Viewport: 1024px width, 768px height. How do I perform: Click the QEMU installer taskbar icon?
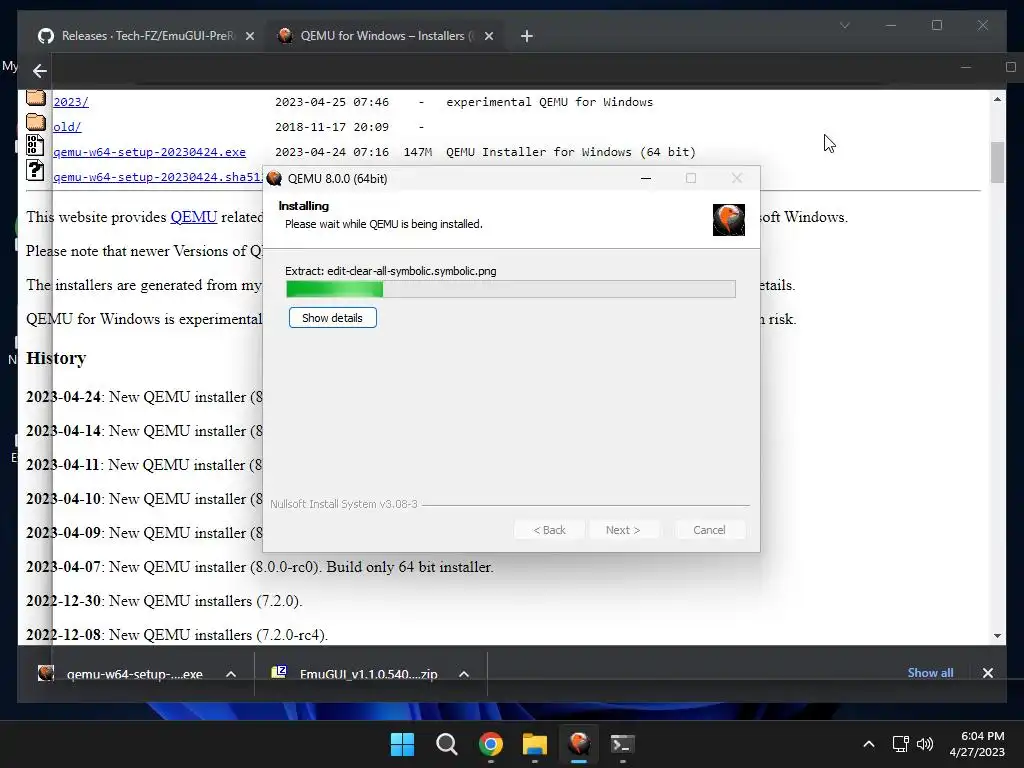(579, 744)
